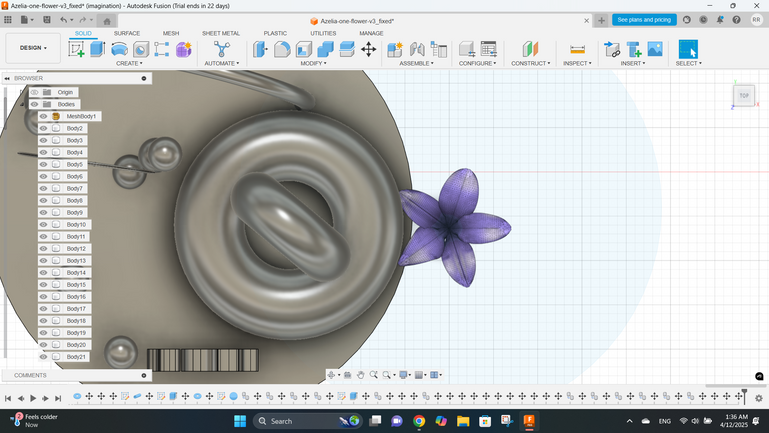Expand the CONSTRUCT dropdown menu
Image resolution: width=769 pixels, height=433 pixels.
pos(530,63)
